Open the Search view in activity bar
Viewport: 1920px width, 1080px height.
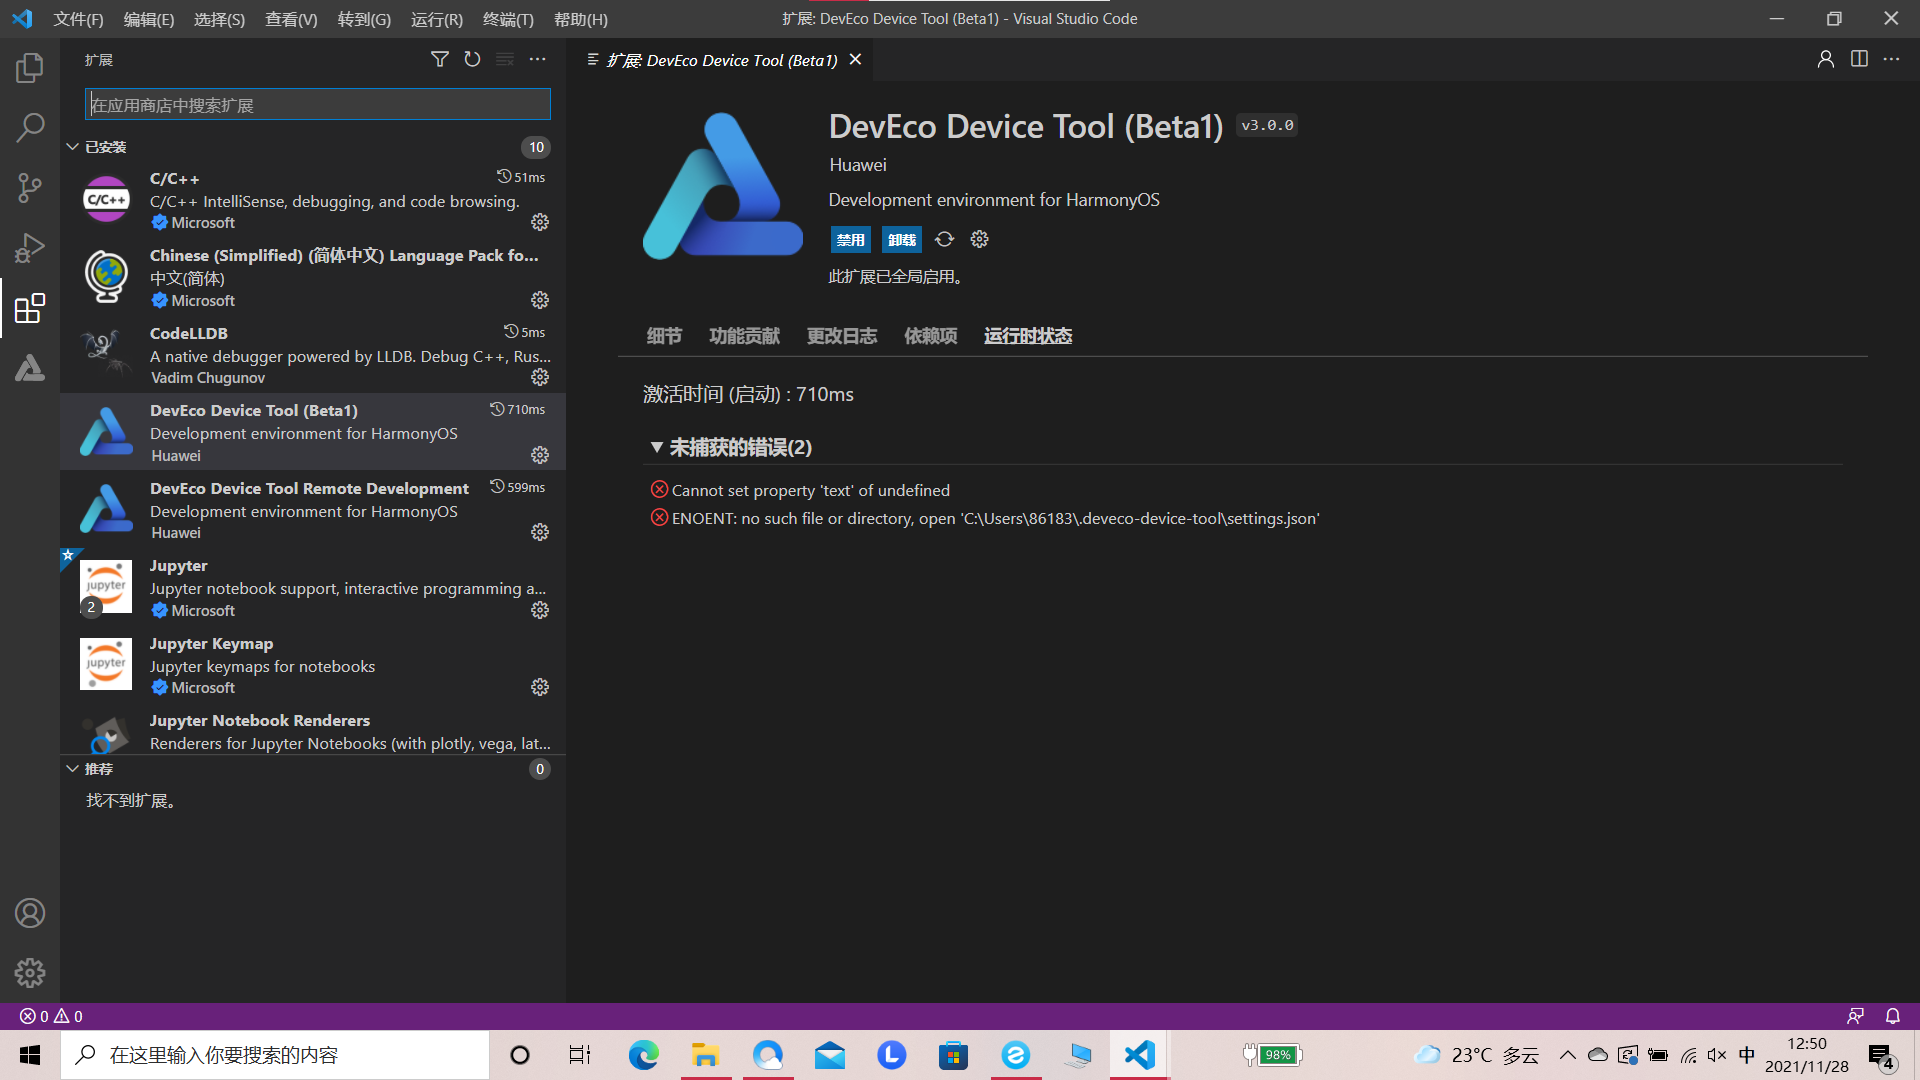tap(30, 128)
